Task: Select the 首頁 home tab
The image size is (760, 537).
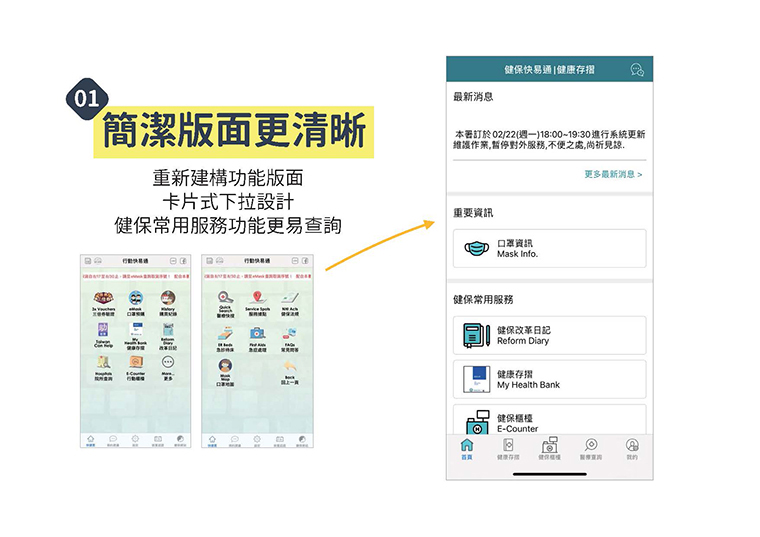Action: [467, 449]
